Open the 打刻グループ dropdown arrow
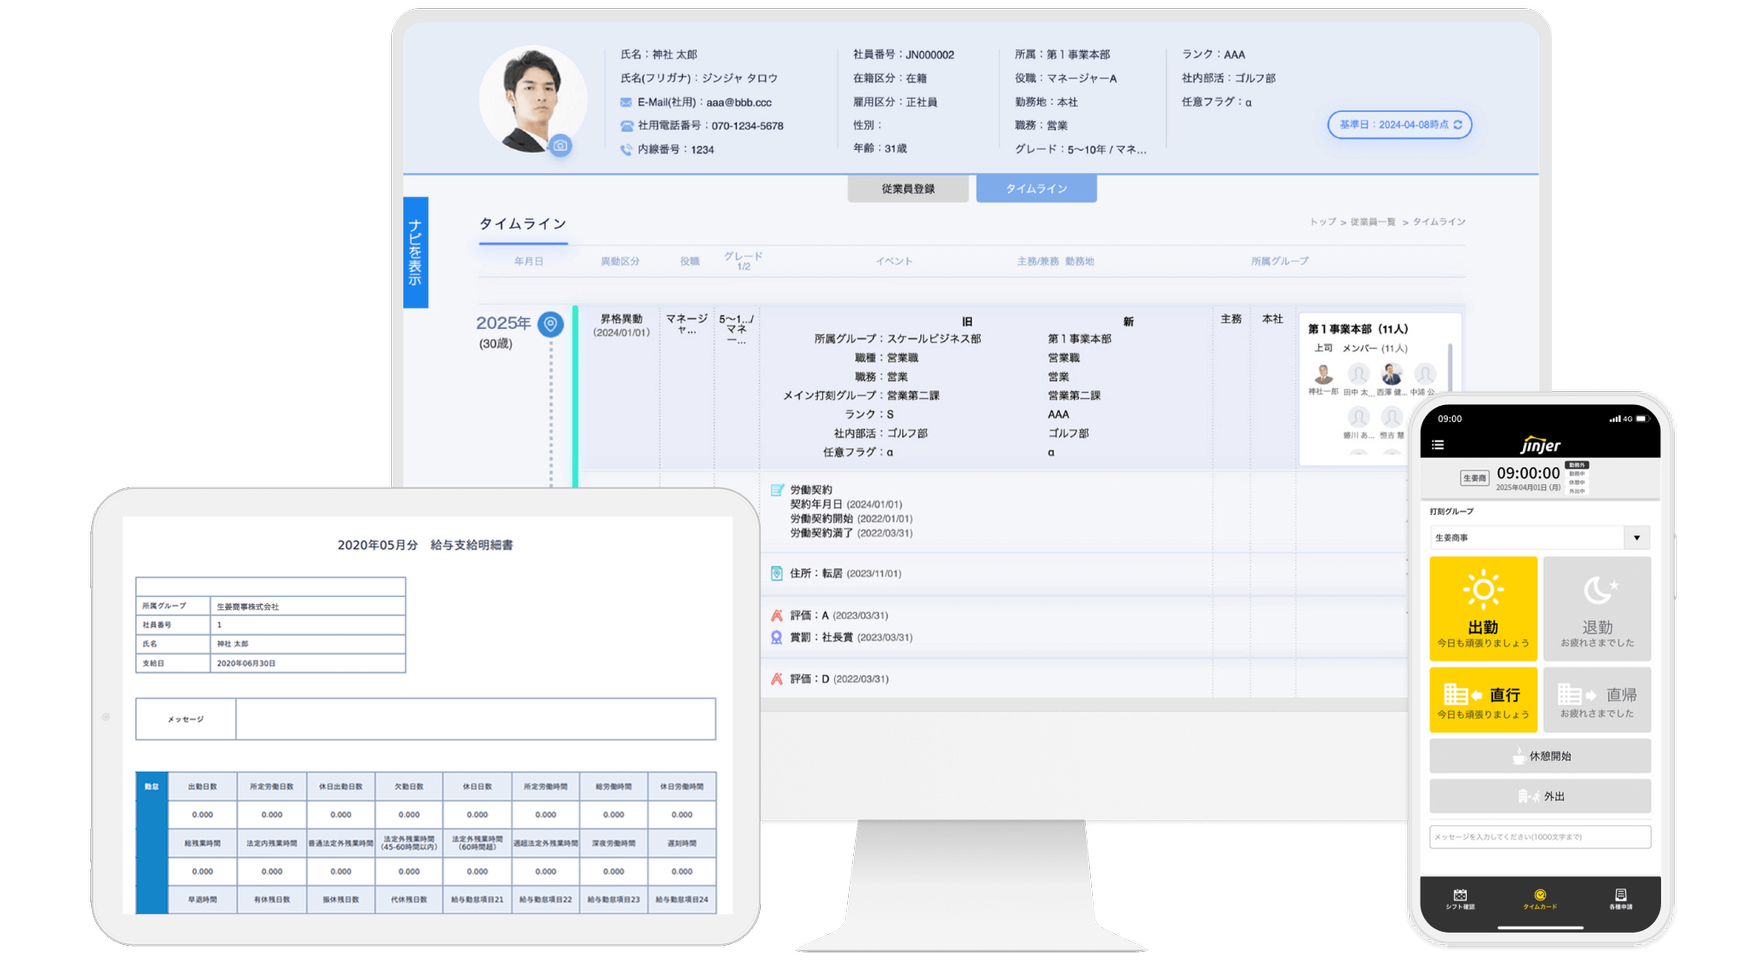 click(x=1636, y=538)
